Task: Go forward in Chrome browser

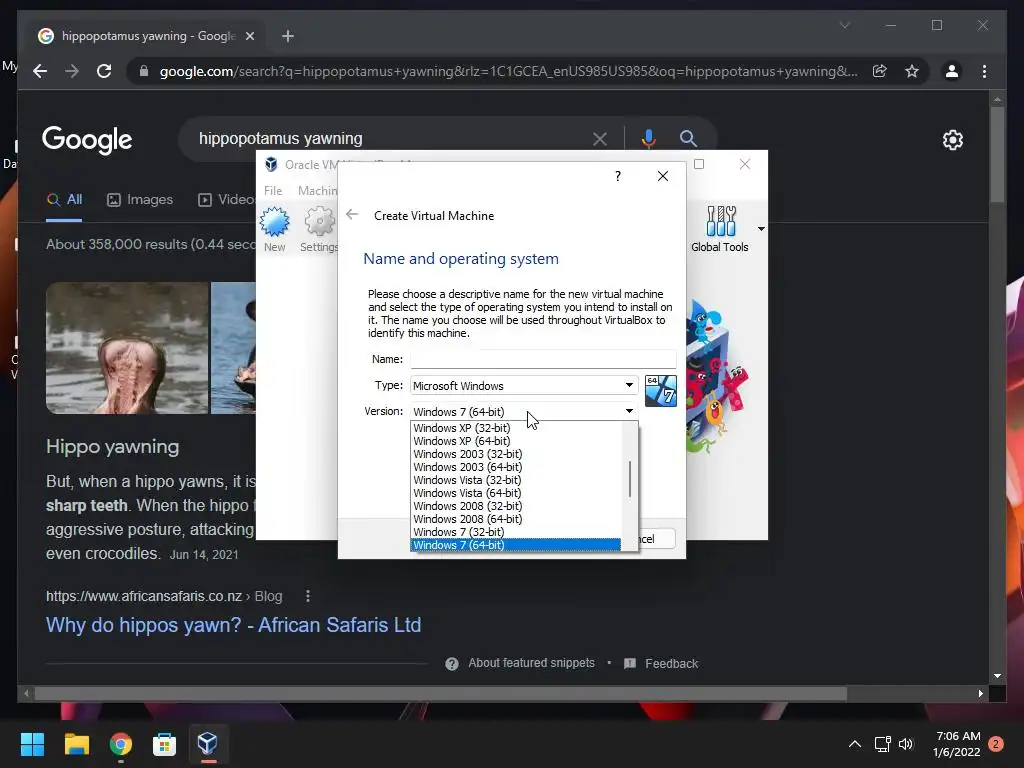Action: (72, 71)
